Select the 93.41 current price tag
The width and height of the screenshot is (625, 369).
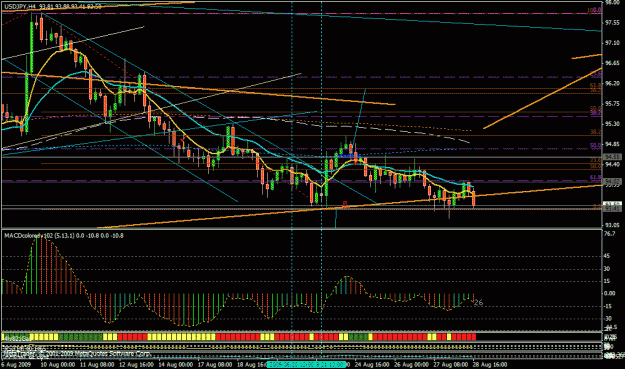(612, 208)
